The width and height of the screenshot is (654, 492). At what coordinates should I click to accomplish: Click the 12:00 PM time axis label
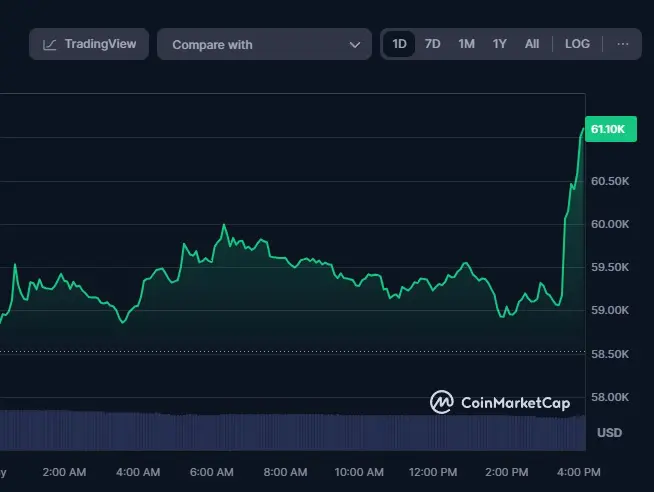click(x=434, y=472)
